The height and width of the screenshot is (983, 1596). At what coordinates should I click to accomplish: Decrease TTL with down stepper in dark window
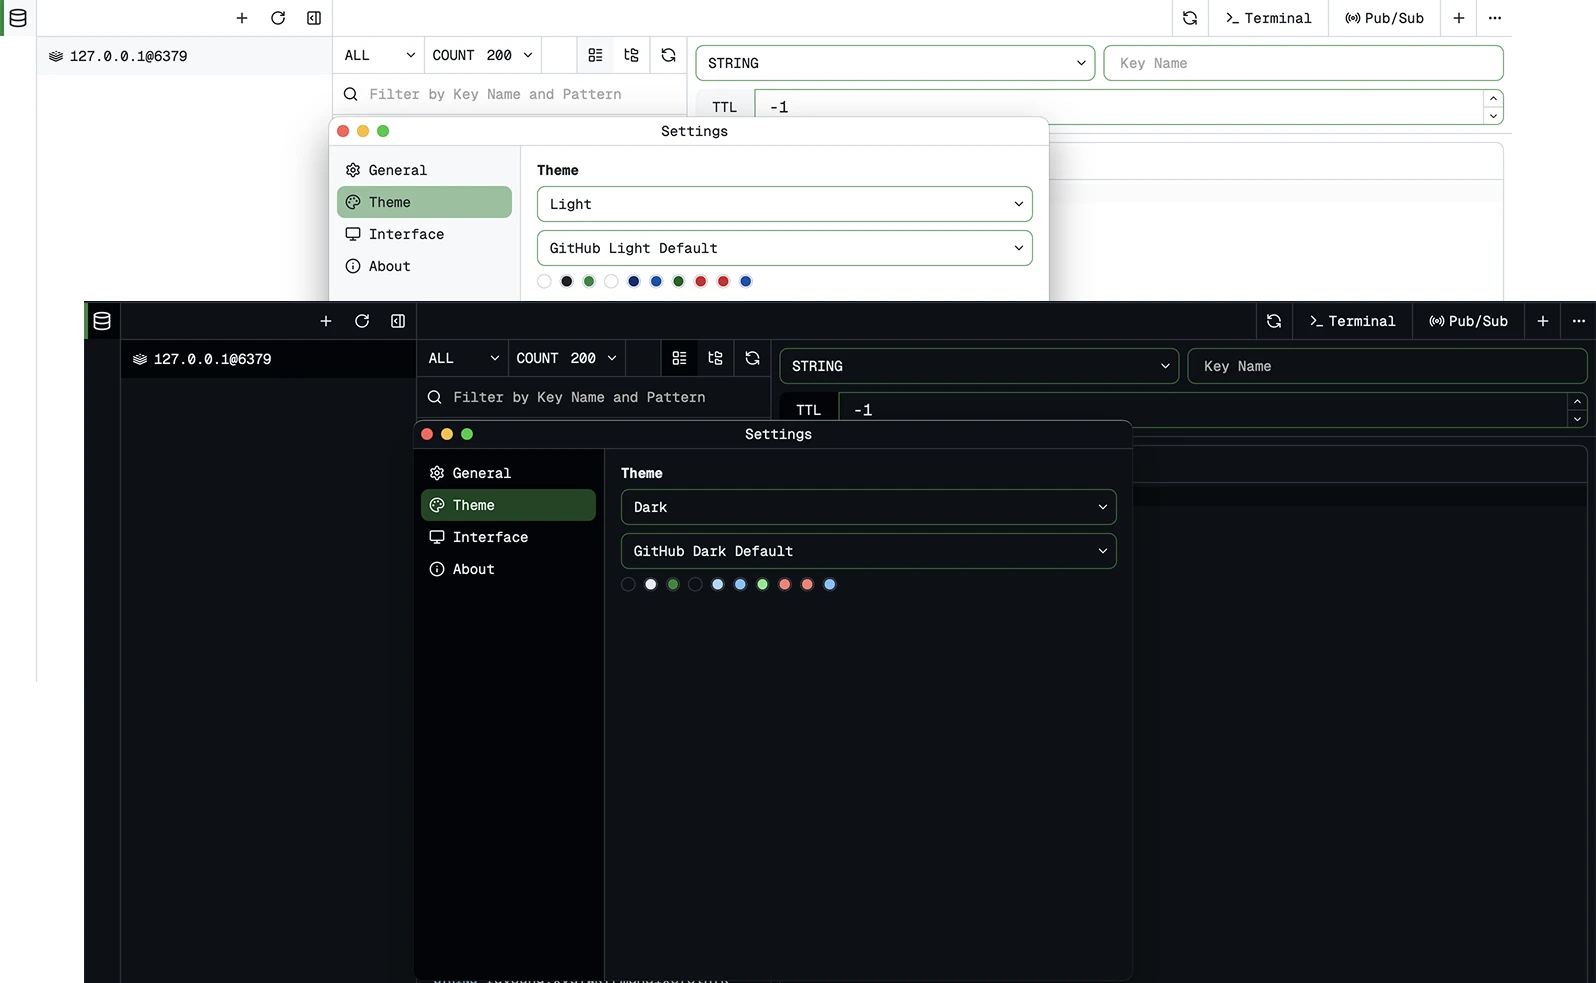[1577, 419]
